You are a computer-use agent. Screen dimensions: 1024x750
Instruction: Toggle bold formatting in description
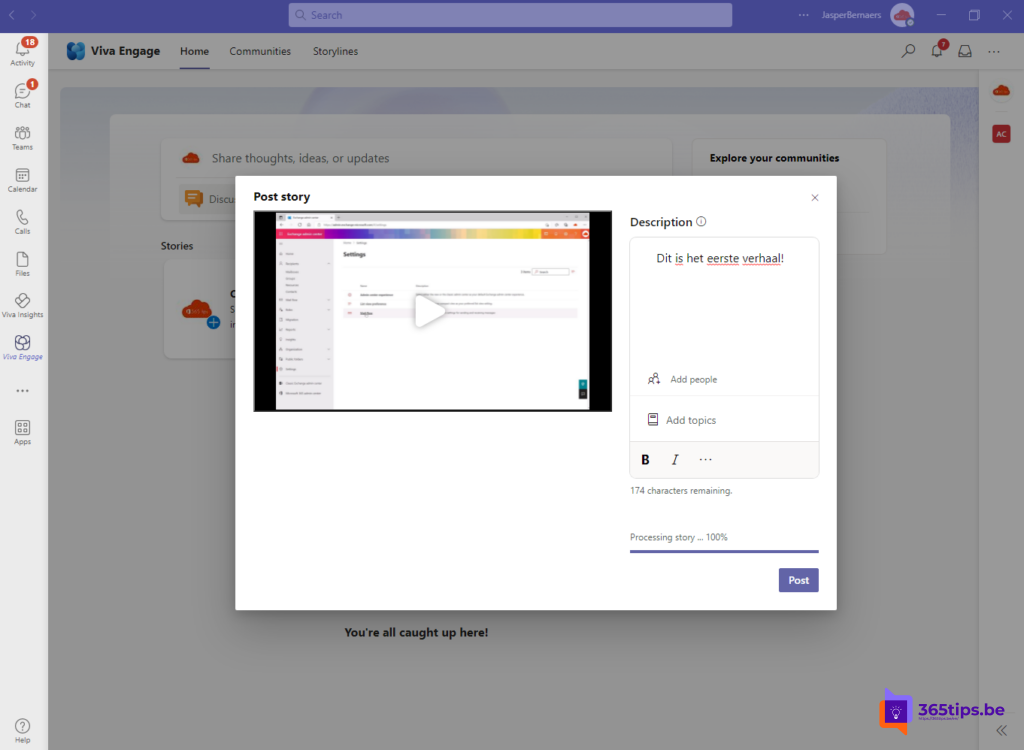645,460
